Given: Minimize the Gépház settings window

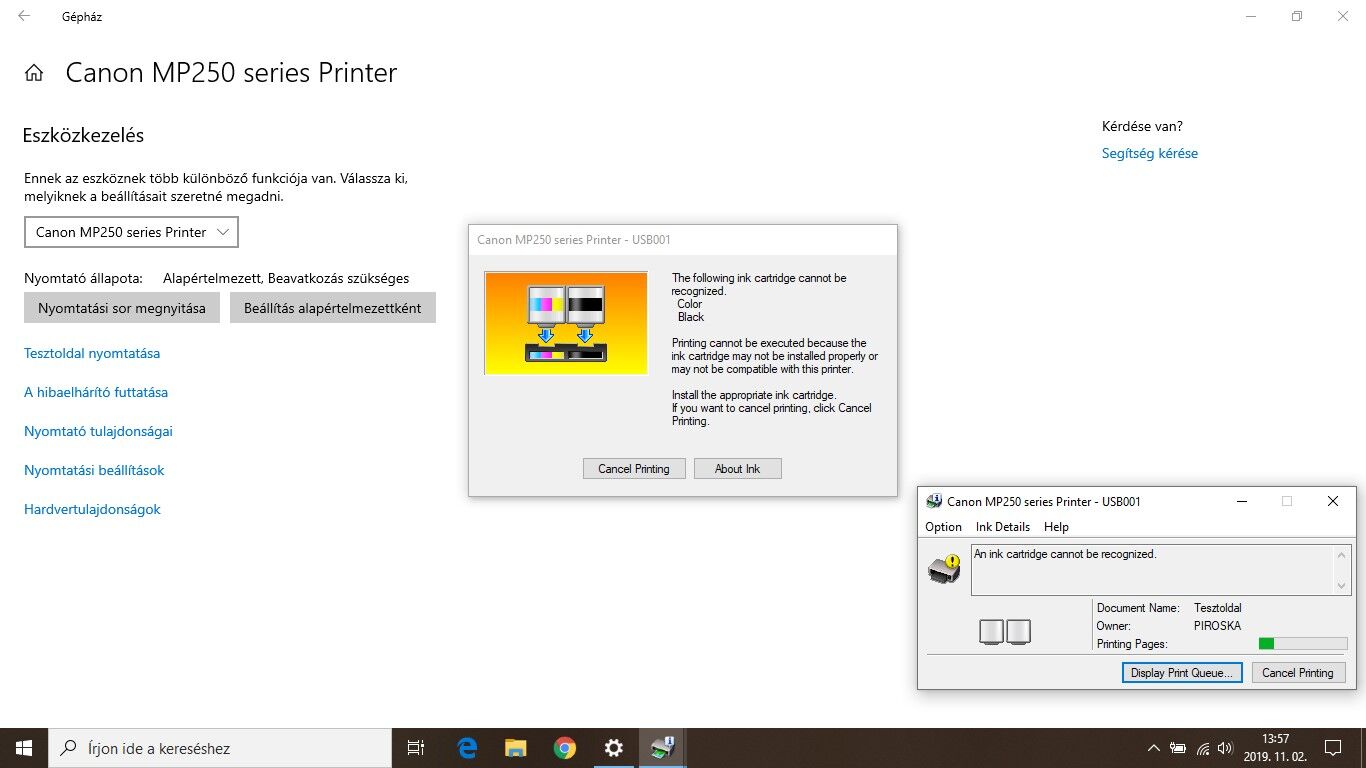Looking at the screenshot, I should click(x=1251, y=16).
